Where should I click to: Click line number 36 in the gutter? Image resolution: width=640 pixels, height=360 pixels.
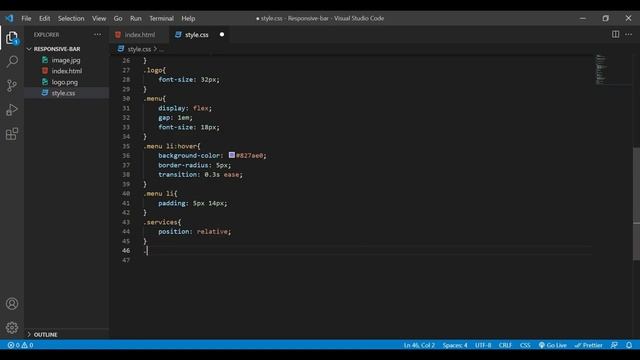coord(126,156)
